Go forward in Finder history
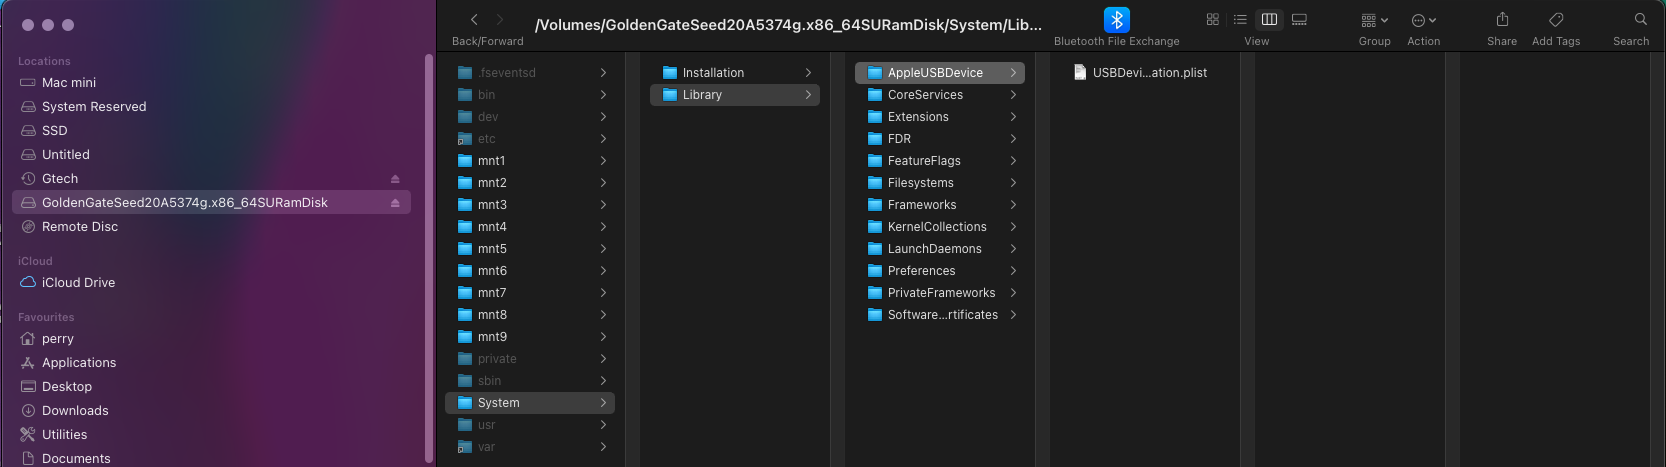This screenshot has height=467, width=1666. (500, 20)
